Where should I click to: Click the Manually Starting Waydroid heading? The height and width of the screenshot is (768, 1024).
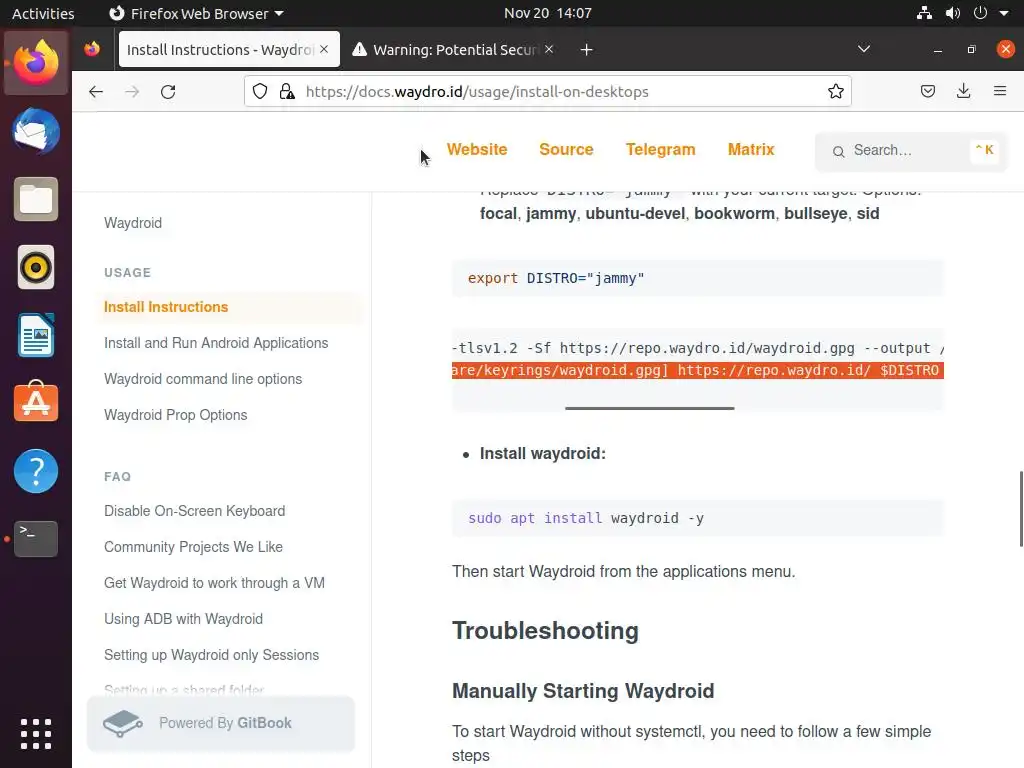(x=583, y=691)
